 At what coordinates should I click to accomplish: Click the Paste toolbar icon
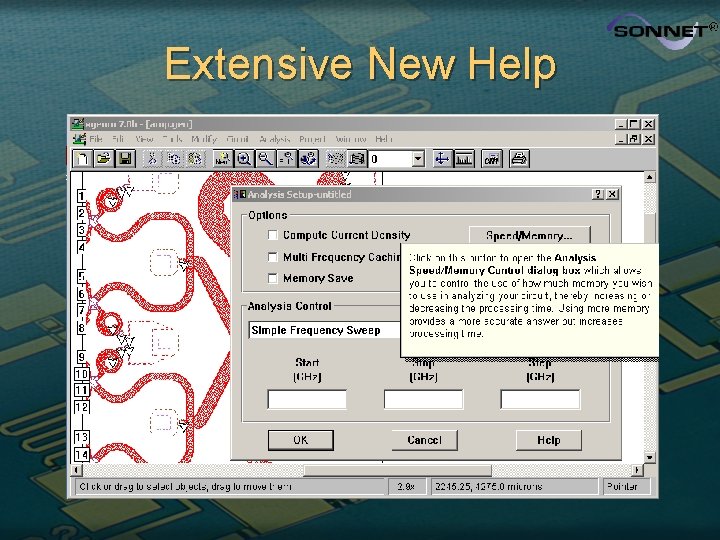pos(195,159)
